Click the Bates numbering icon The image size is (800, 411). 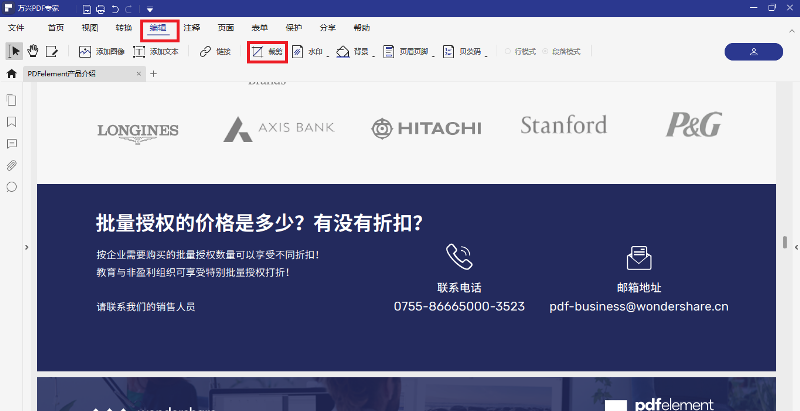pyautogui.click(x=448, y=52)
